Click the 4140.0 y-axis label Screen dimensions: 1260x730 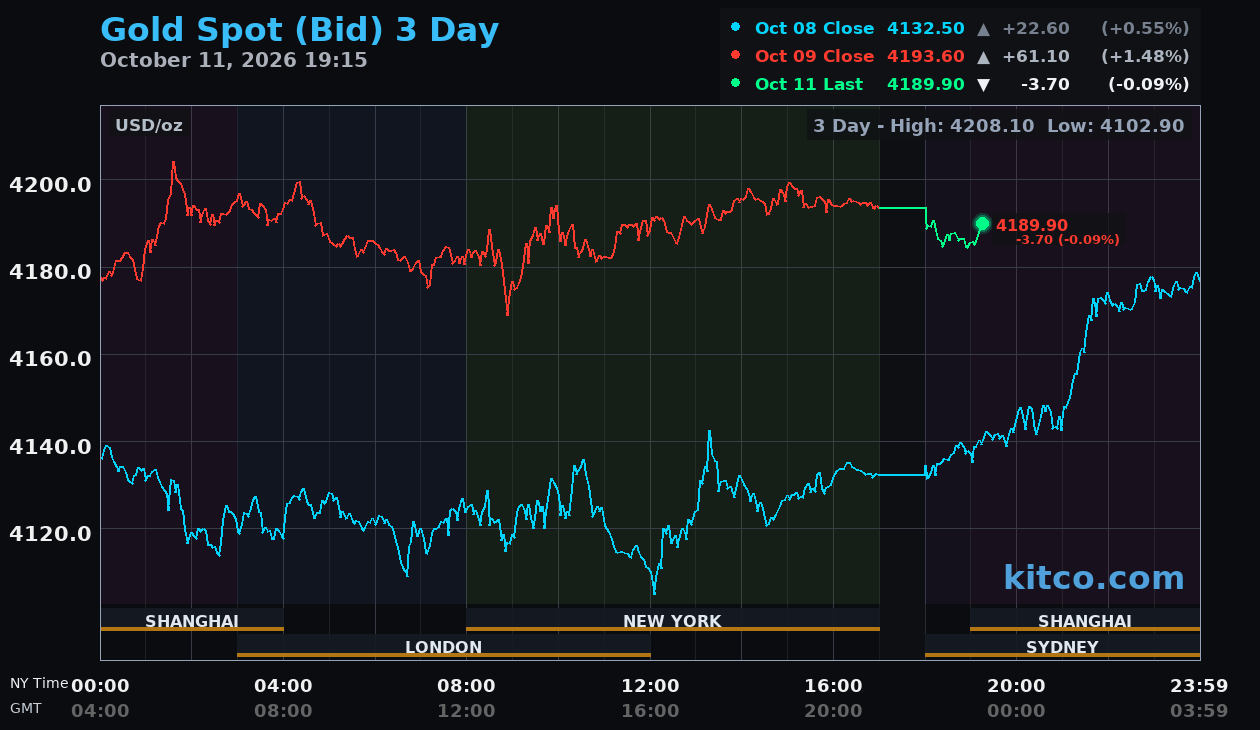[x=50, y=446]
